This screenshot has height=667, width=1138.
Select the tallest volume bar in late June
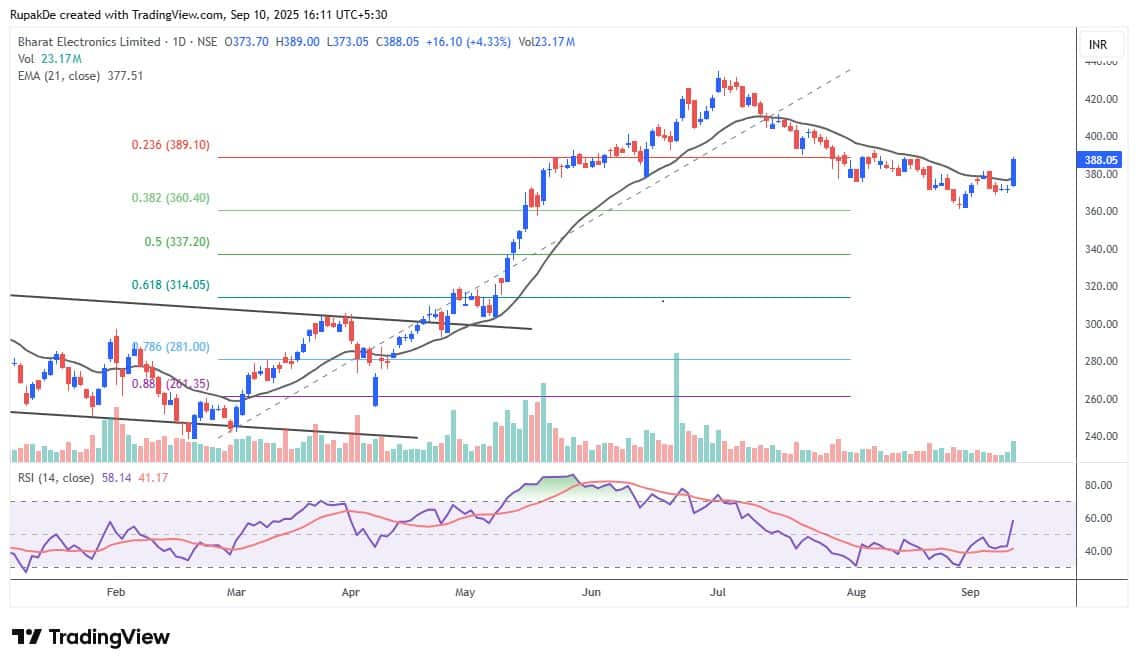[677, 405]
